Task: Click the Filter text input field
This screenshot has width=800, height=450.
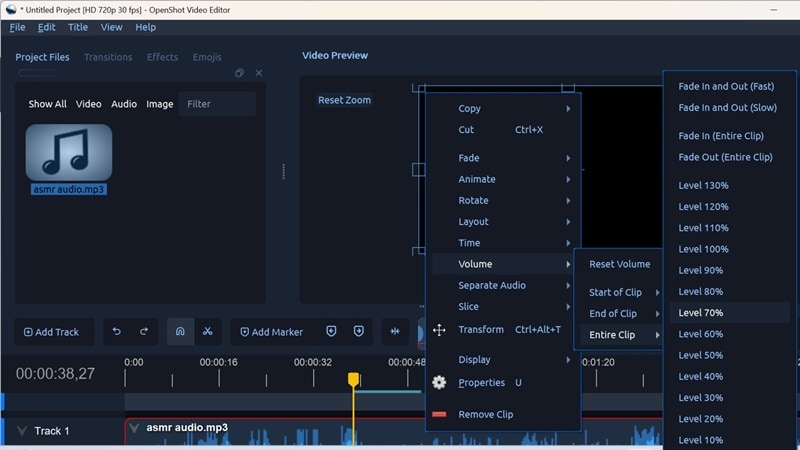Action: [x=217, y=104]
